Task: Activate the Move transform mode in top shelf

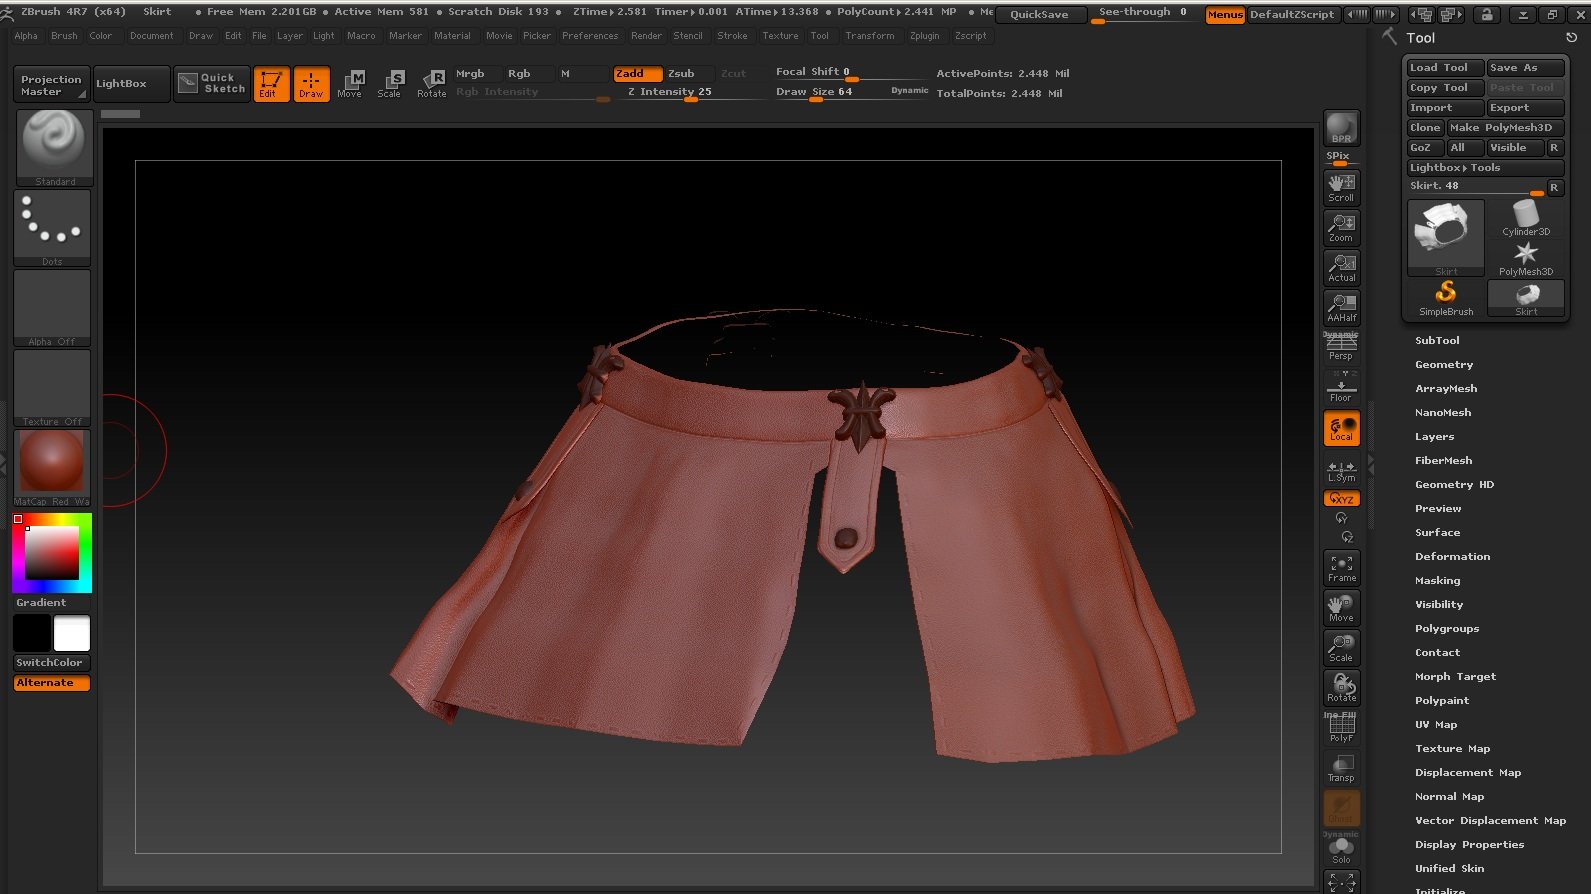Action: click(350, 84)
